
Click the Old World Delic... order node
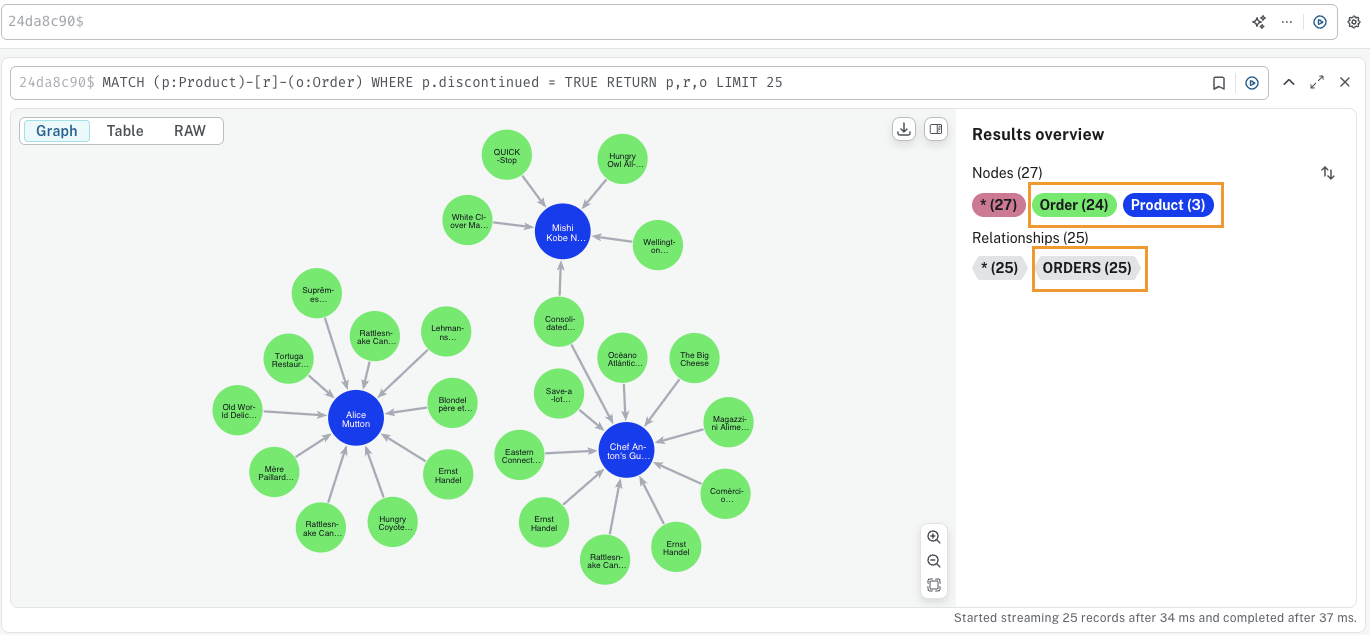238,410
